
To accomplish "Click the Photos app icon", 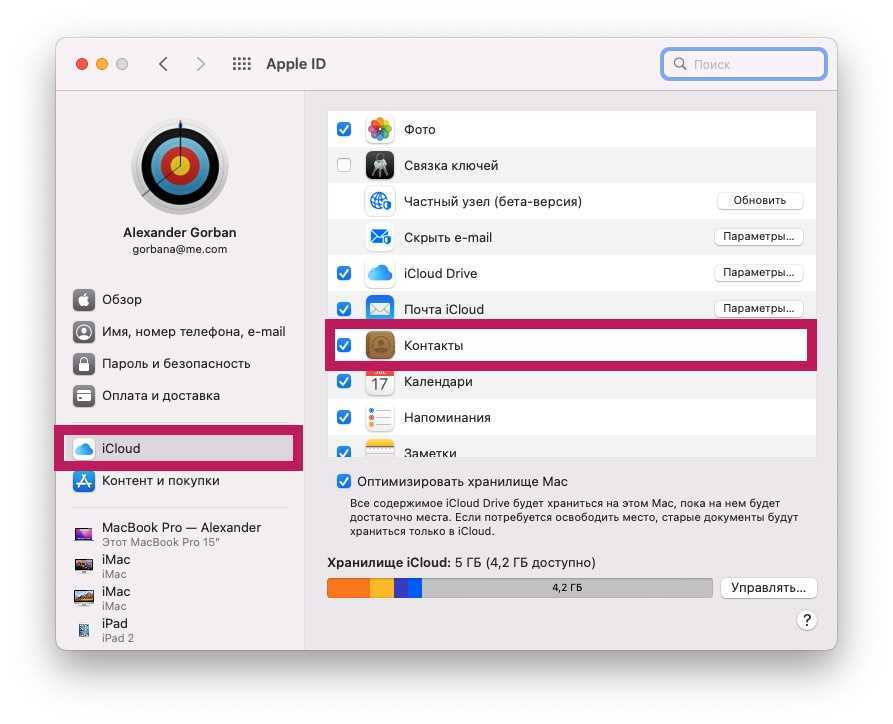I will coord(380,129).
